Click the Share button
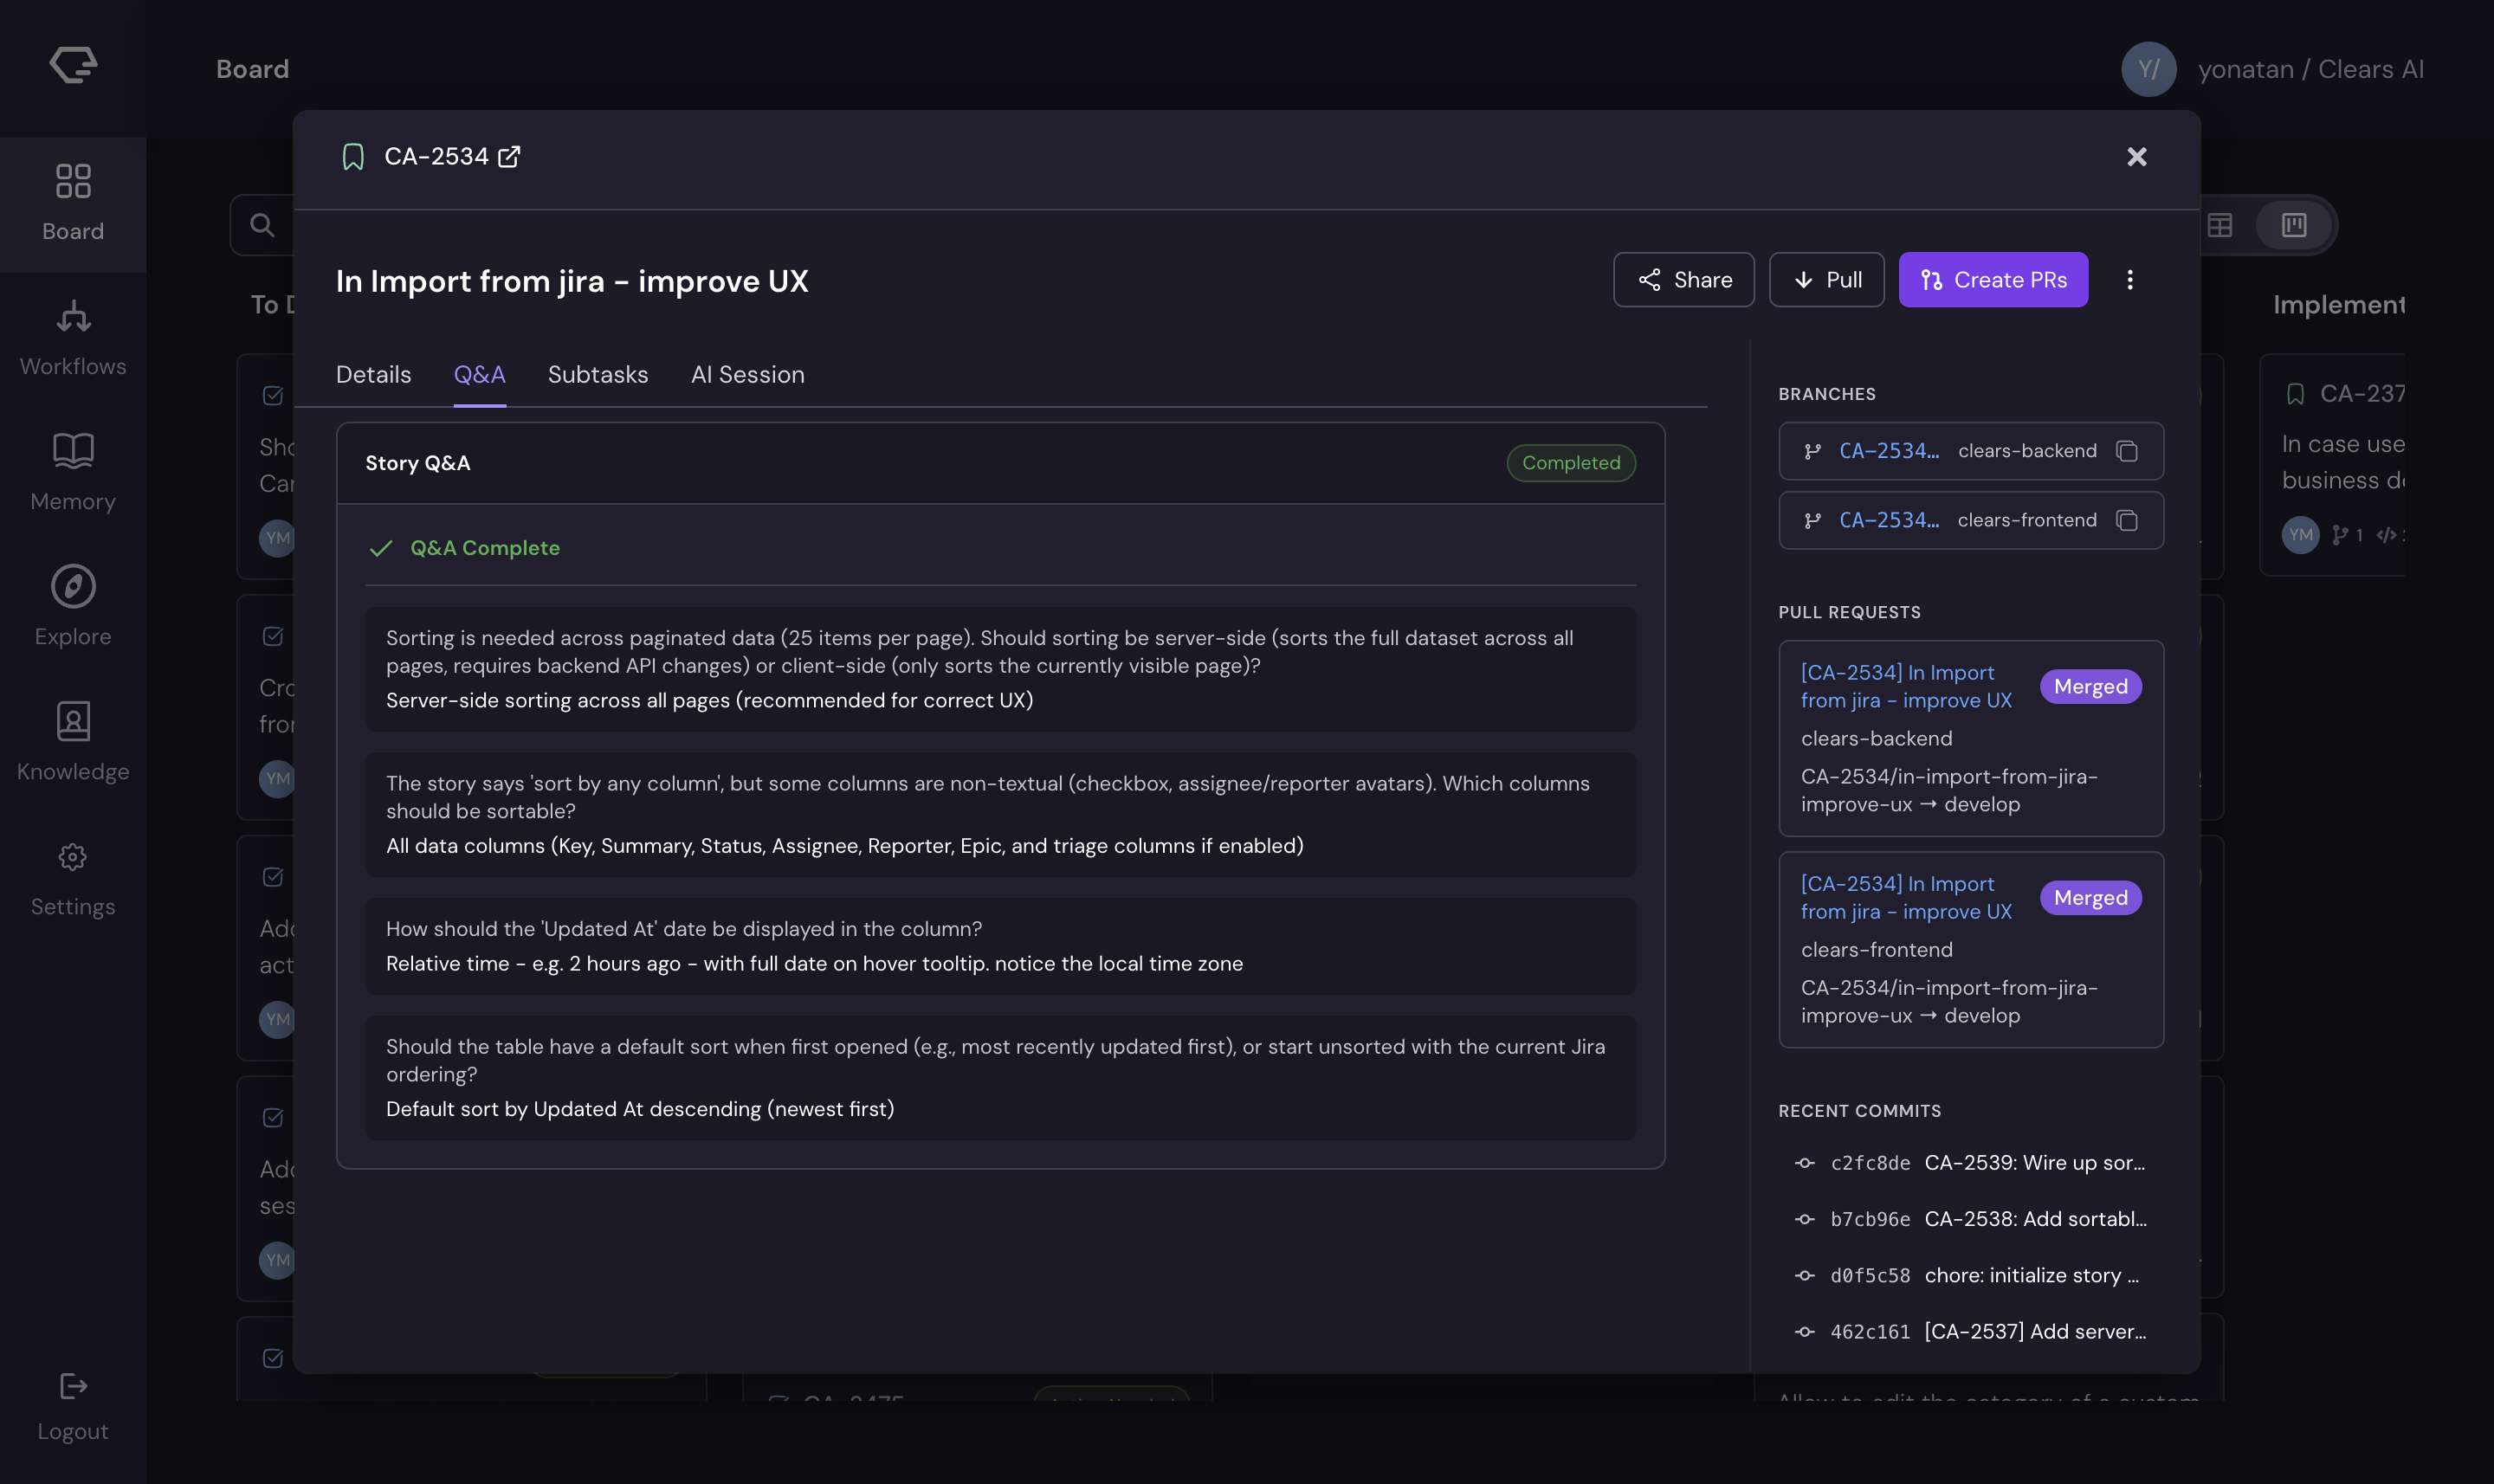 click(x=1684, y=280)
